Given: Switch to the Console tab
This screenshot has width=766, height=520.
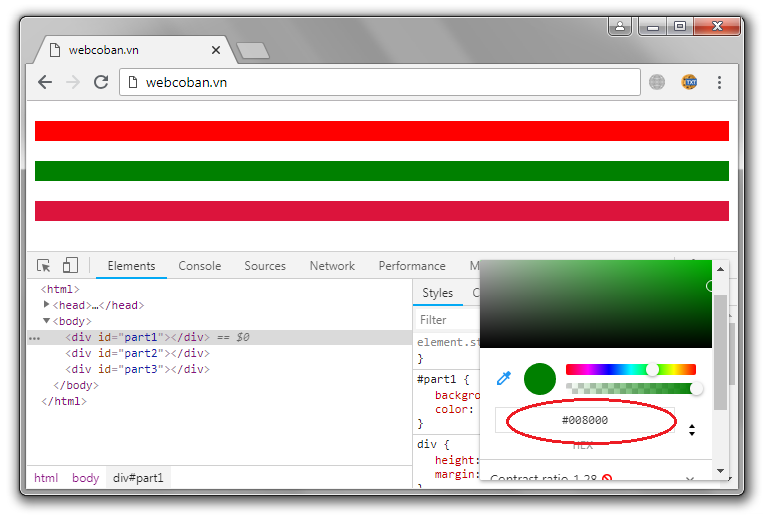Looking at the screenshot, I should tap(200, 266).
